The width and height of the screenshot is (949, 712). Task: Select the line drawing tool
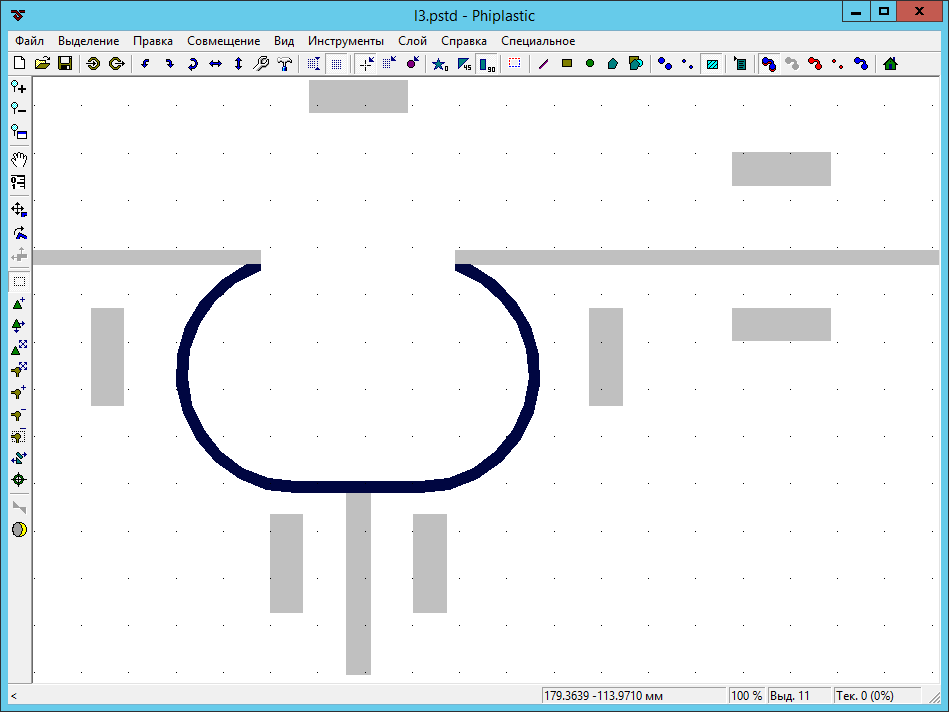pyautogui.click(x=543, y=64)
